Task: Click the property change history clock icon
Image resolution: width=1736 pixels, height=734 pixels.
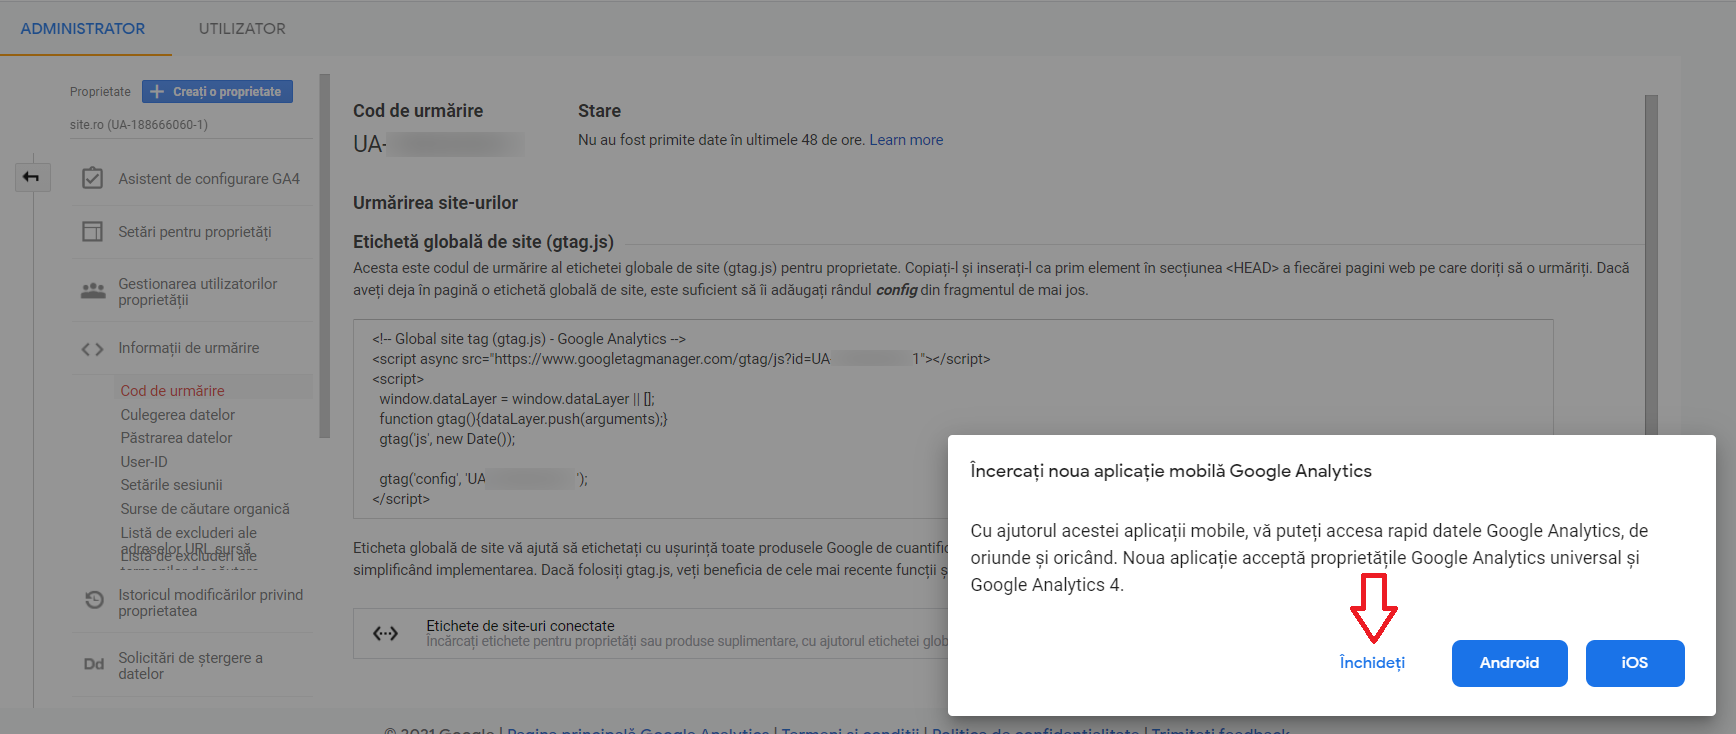Action: 94,600
